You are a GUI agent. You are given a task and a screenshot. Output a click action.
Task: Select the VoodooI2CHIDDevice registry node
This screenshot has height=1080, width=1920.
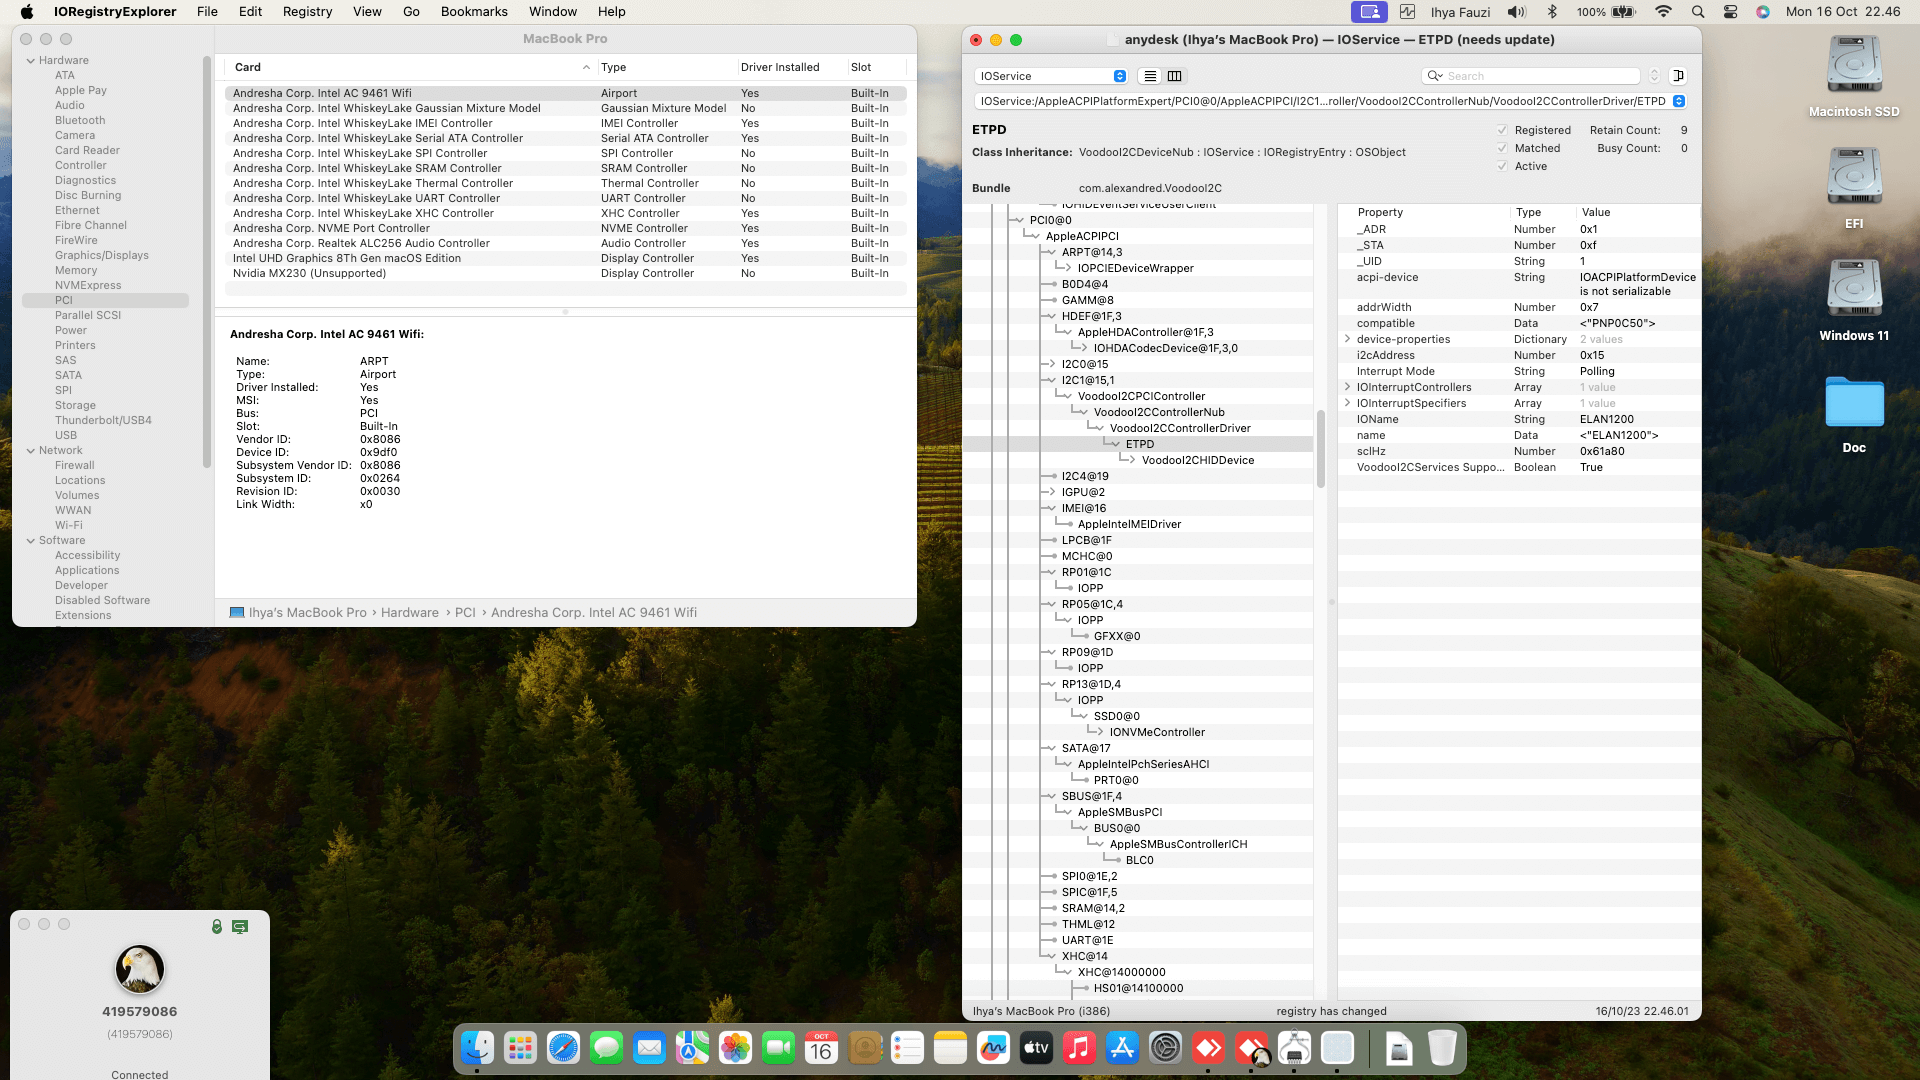pos(1198,460)
